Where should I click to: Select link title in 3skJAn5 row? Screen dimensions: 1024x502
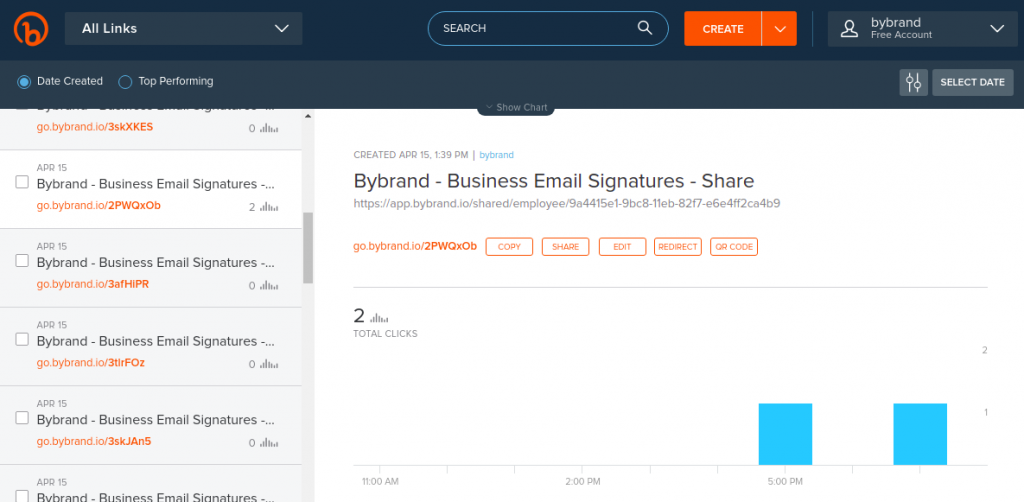click(155, 419)
